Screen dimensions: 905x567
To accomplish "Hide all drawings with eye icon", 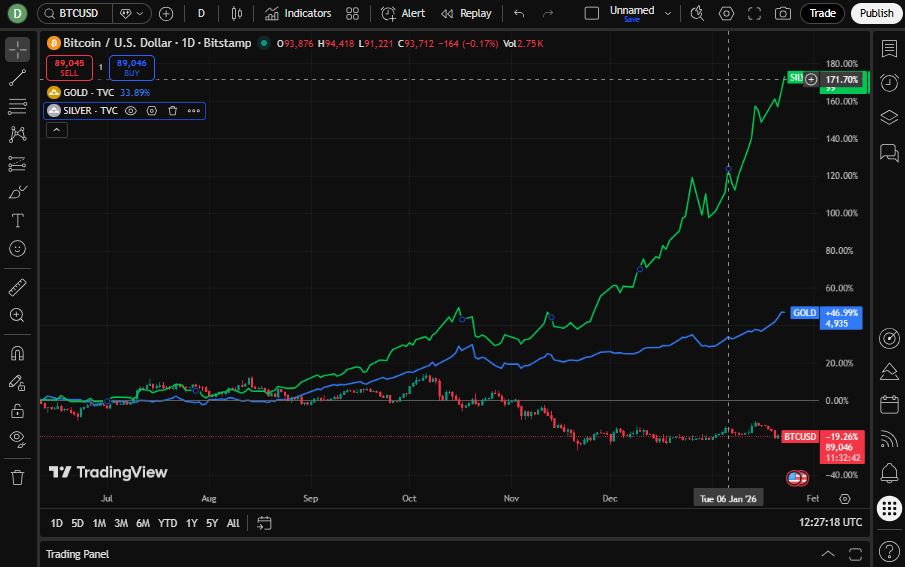I will (x=17, y=439).
